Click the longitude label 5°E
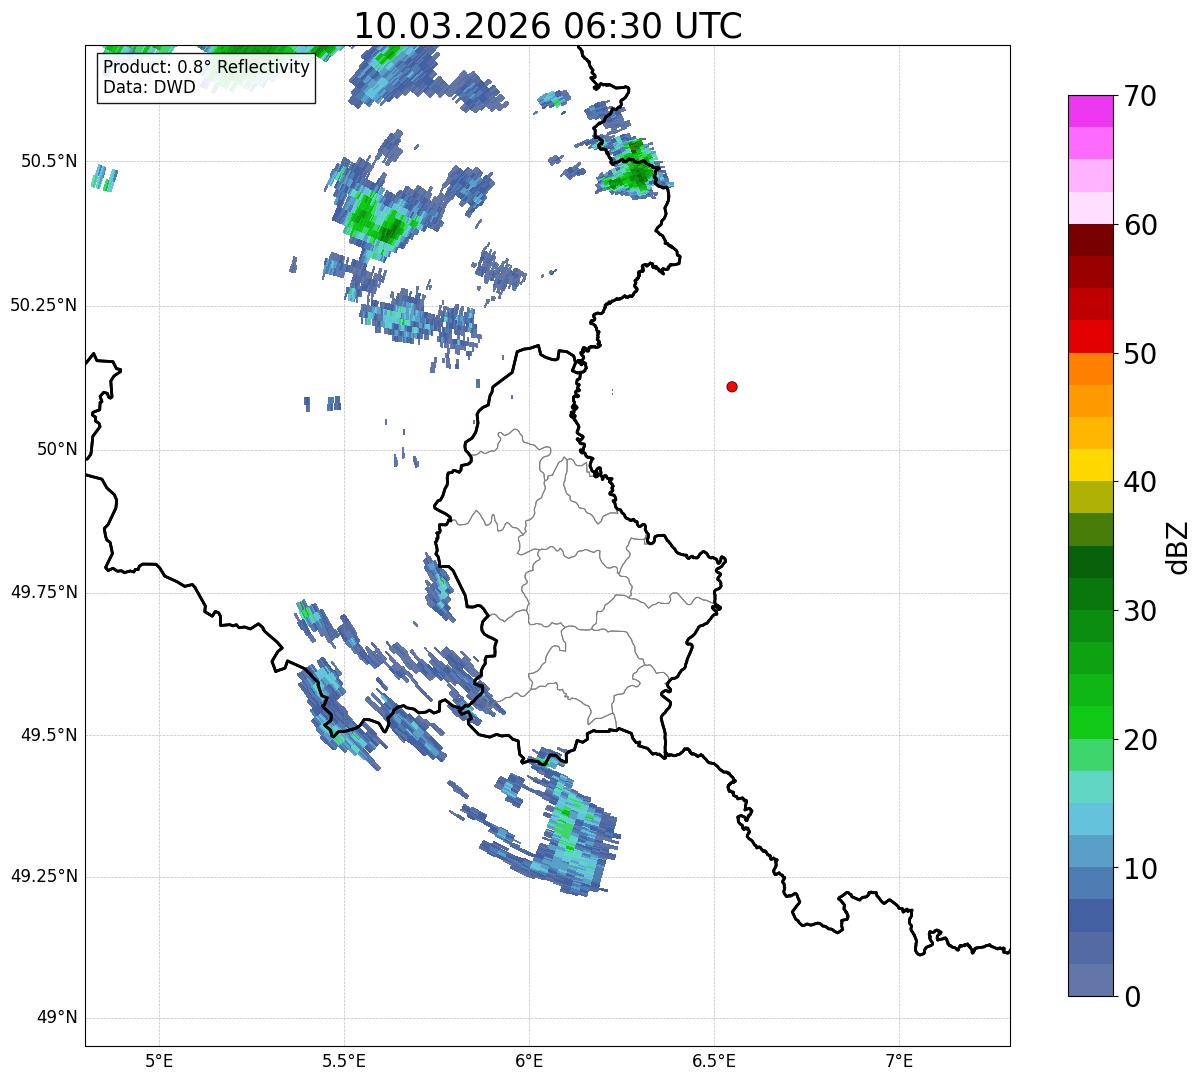1202x1081 pixels. tap(159, 1060)
